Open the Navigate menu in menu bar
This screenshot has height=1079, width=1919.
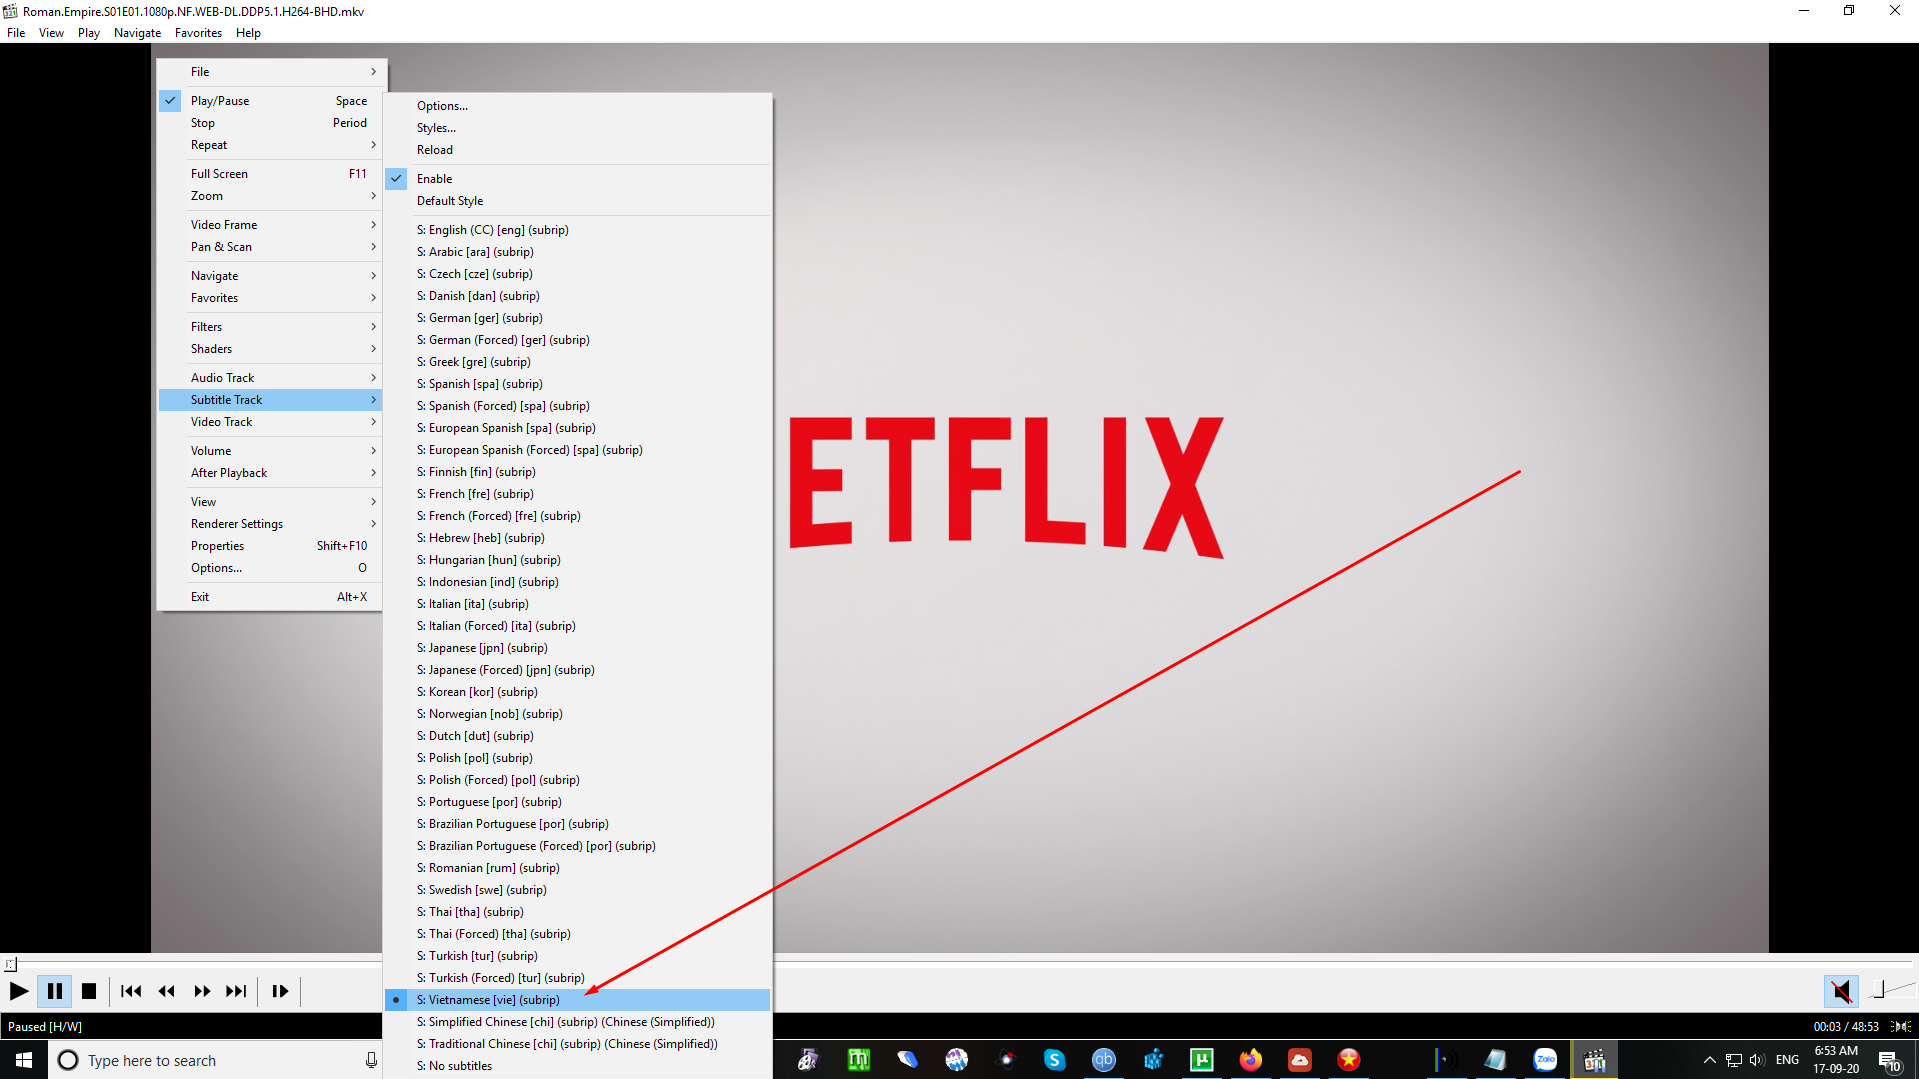137,33
